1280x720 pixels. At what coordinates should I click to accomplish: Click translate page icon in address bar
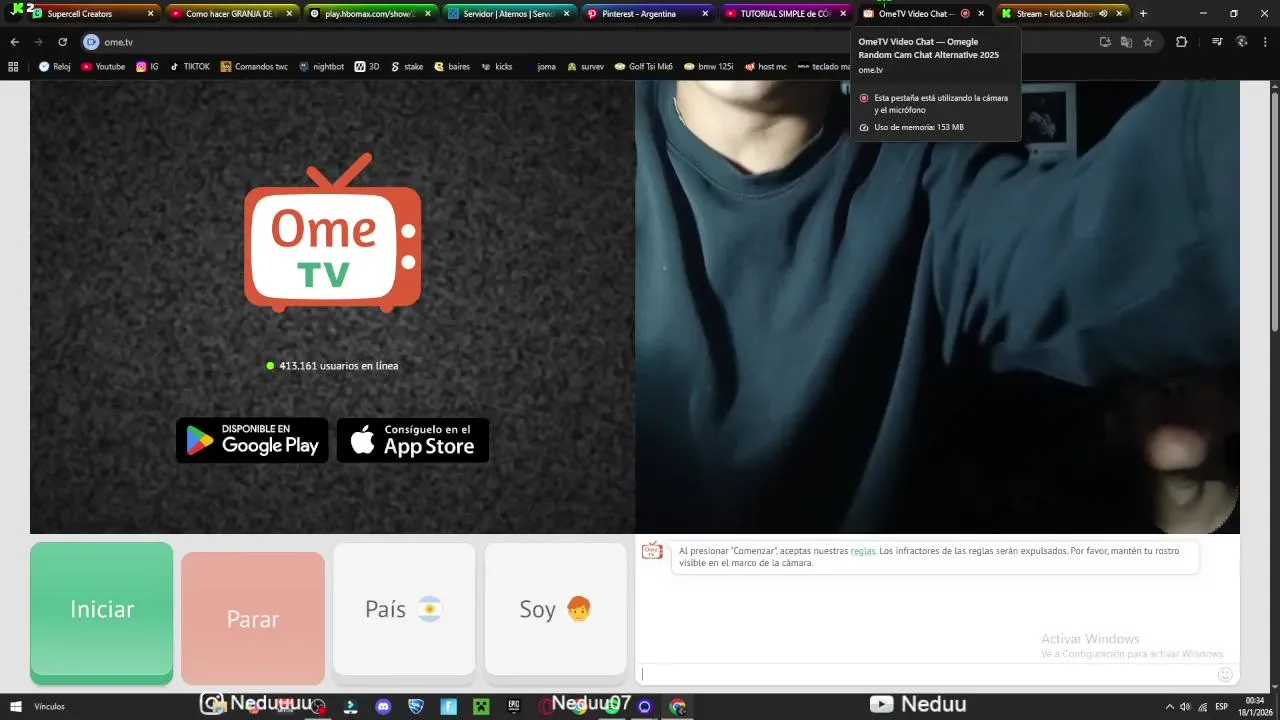(1126, 42)
